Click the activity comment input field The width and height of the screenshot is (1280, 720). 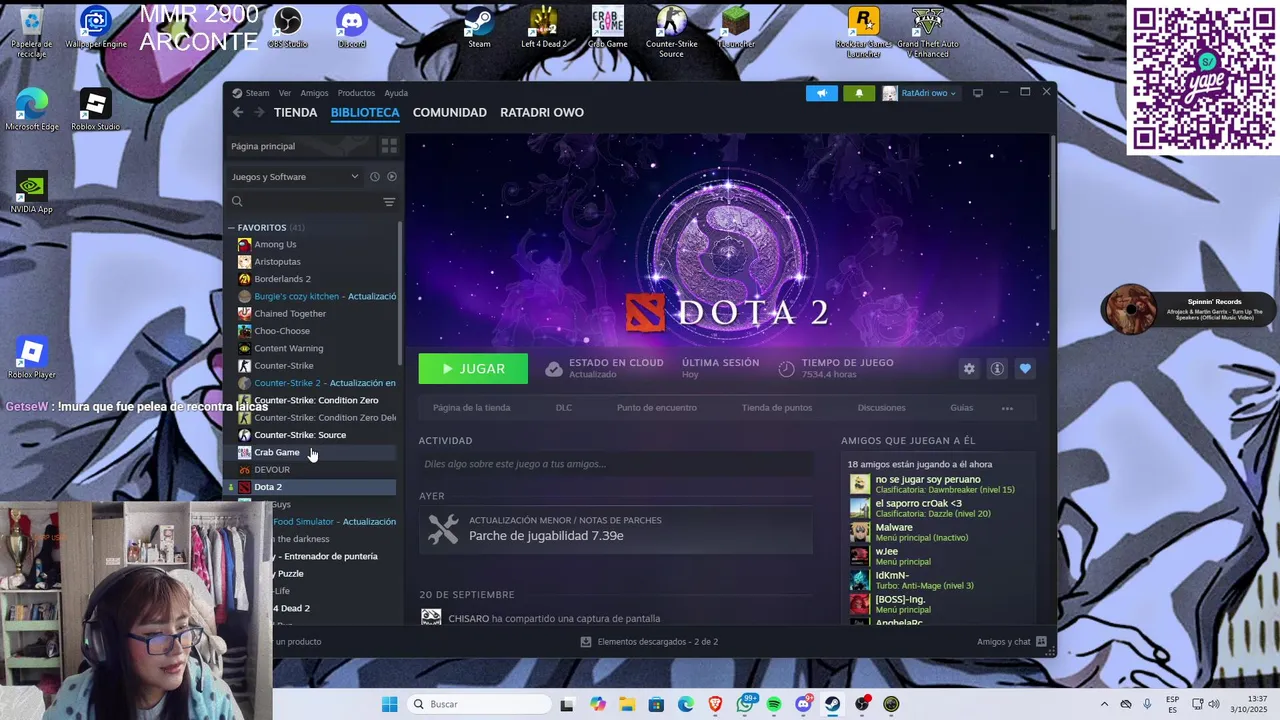coord(615,464)
